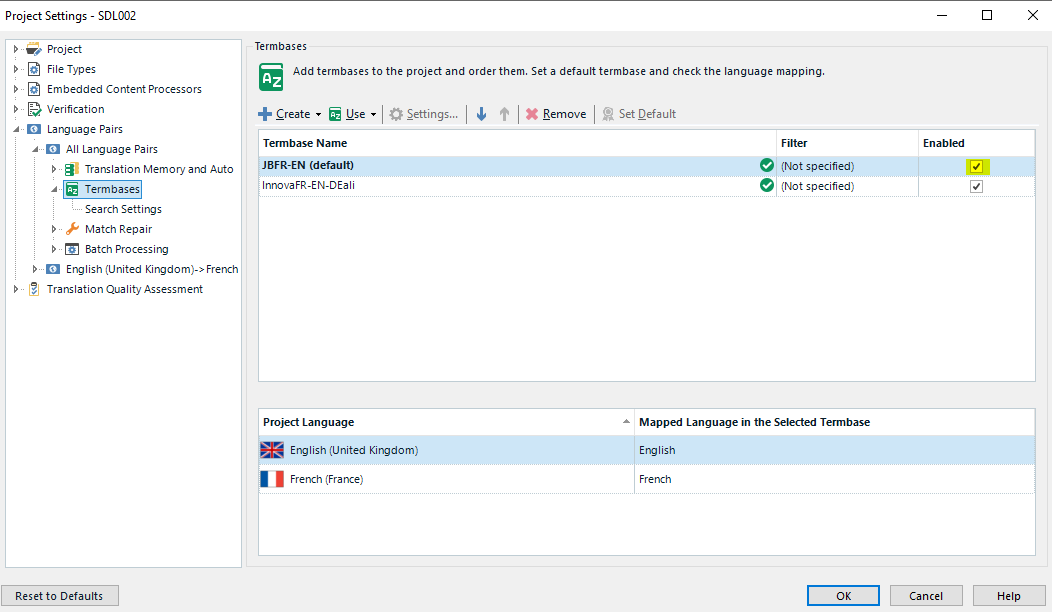Click the Termbases Az tree icon
The image size is (1052, 612).
tap(72, 189)
